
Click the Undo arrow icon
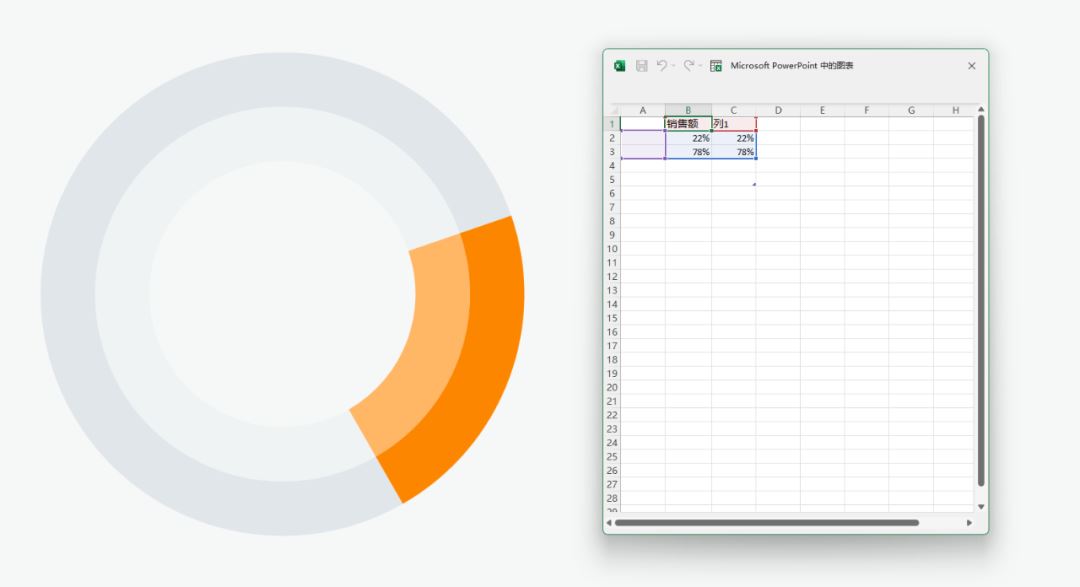click(x=661, y=66)
